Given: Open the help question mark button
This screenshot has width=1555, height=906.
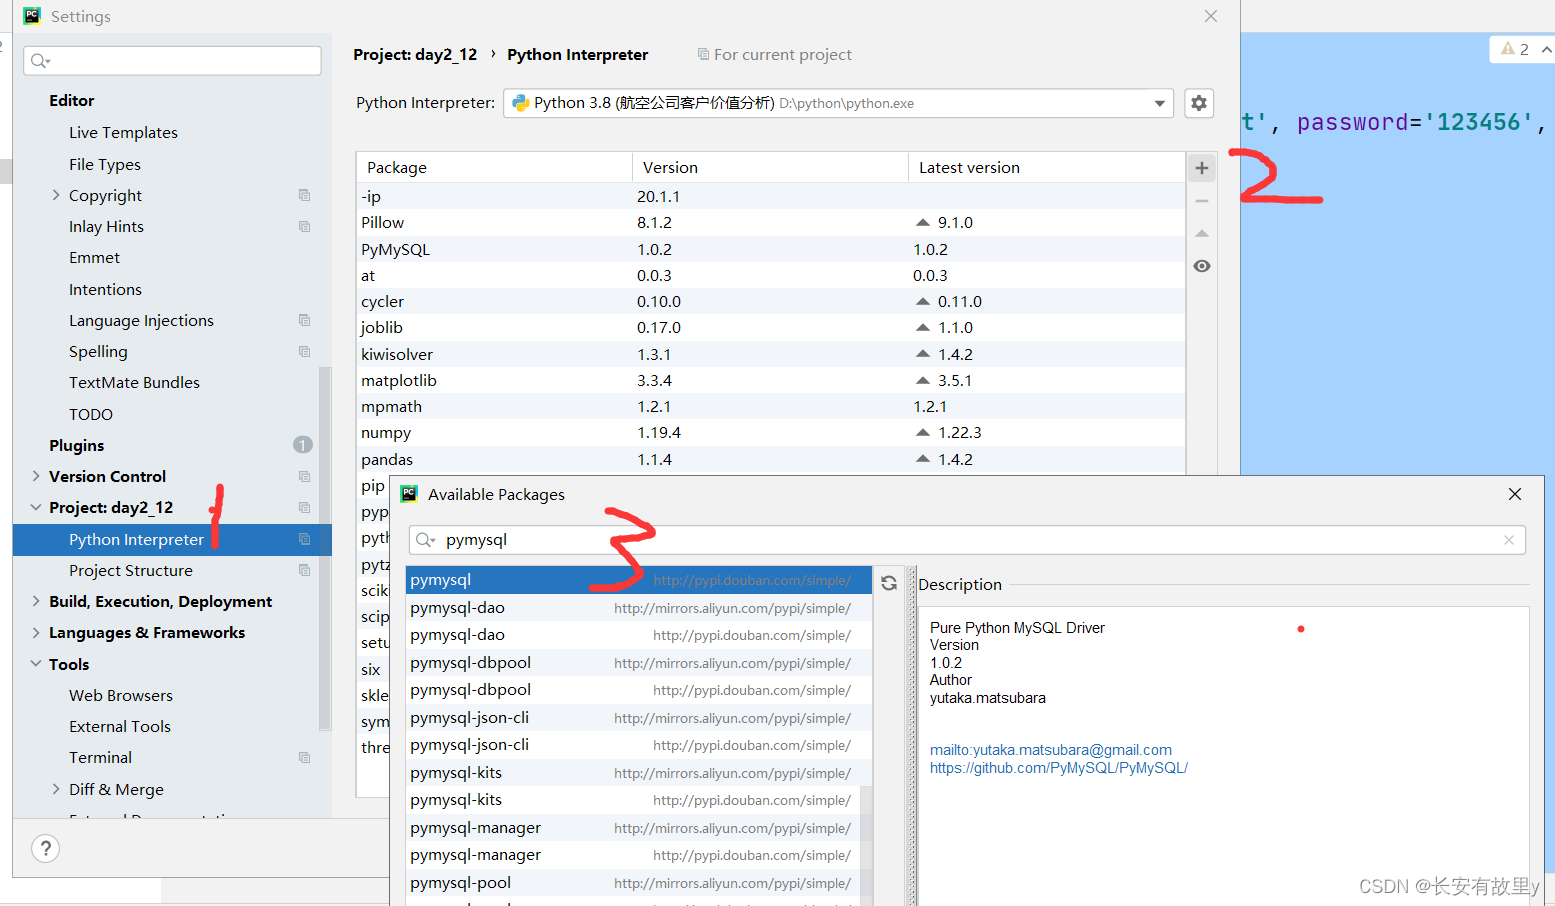Looking at the screenshot, I should coord(45,848).
